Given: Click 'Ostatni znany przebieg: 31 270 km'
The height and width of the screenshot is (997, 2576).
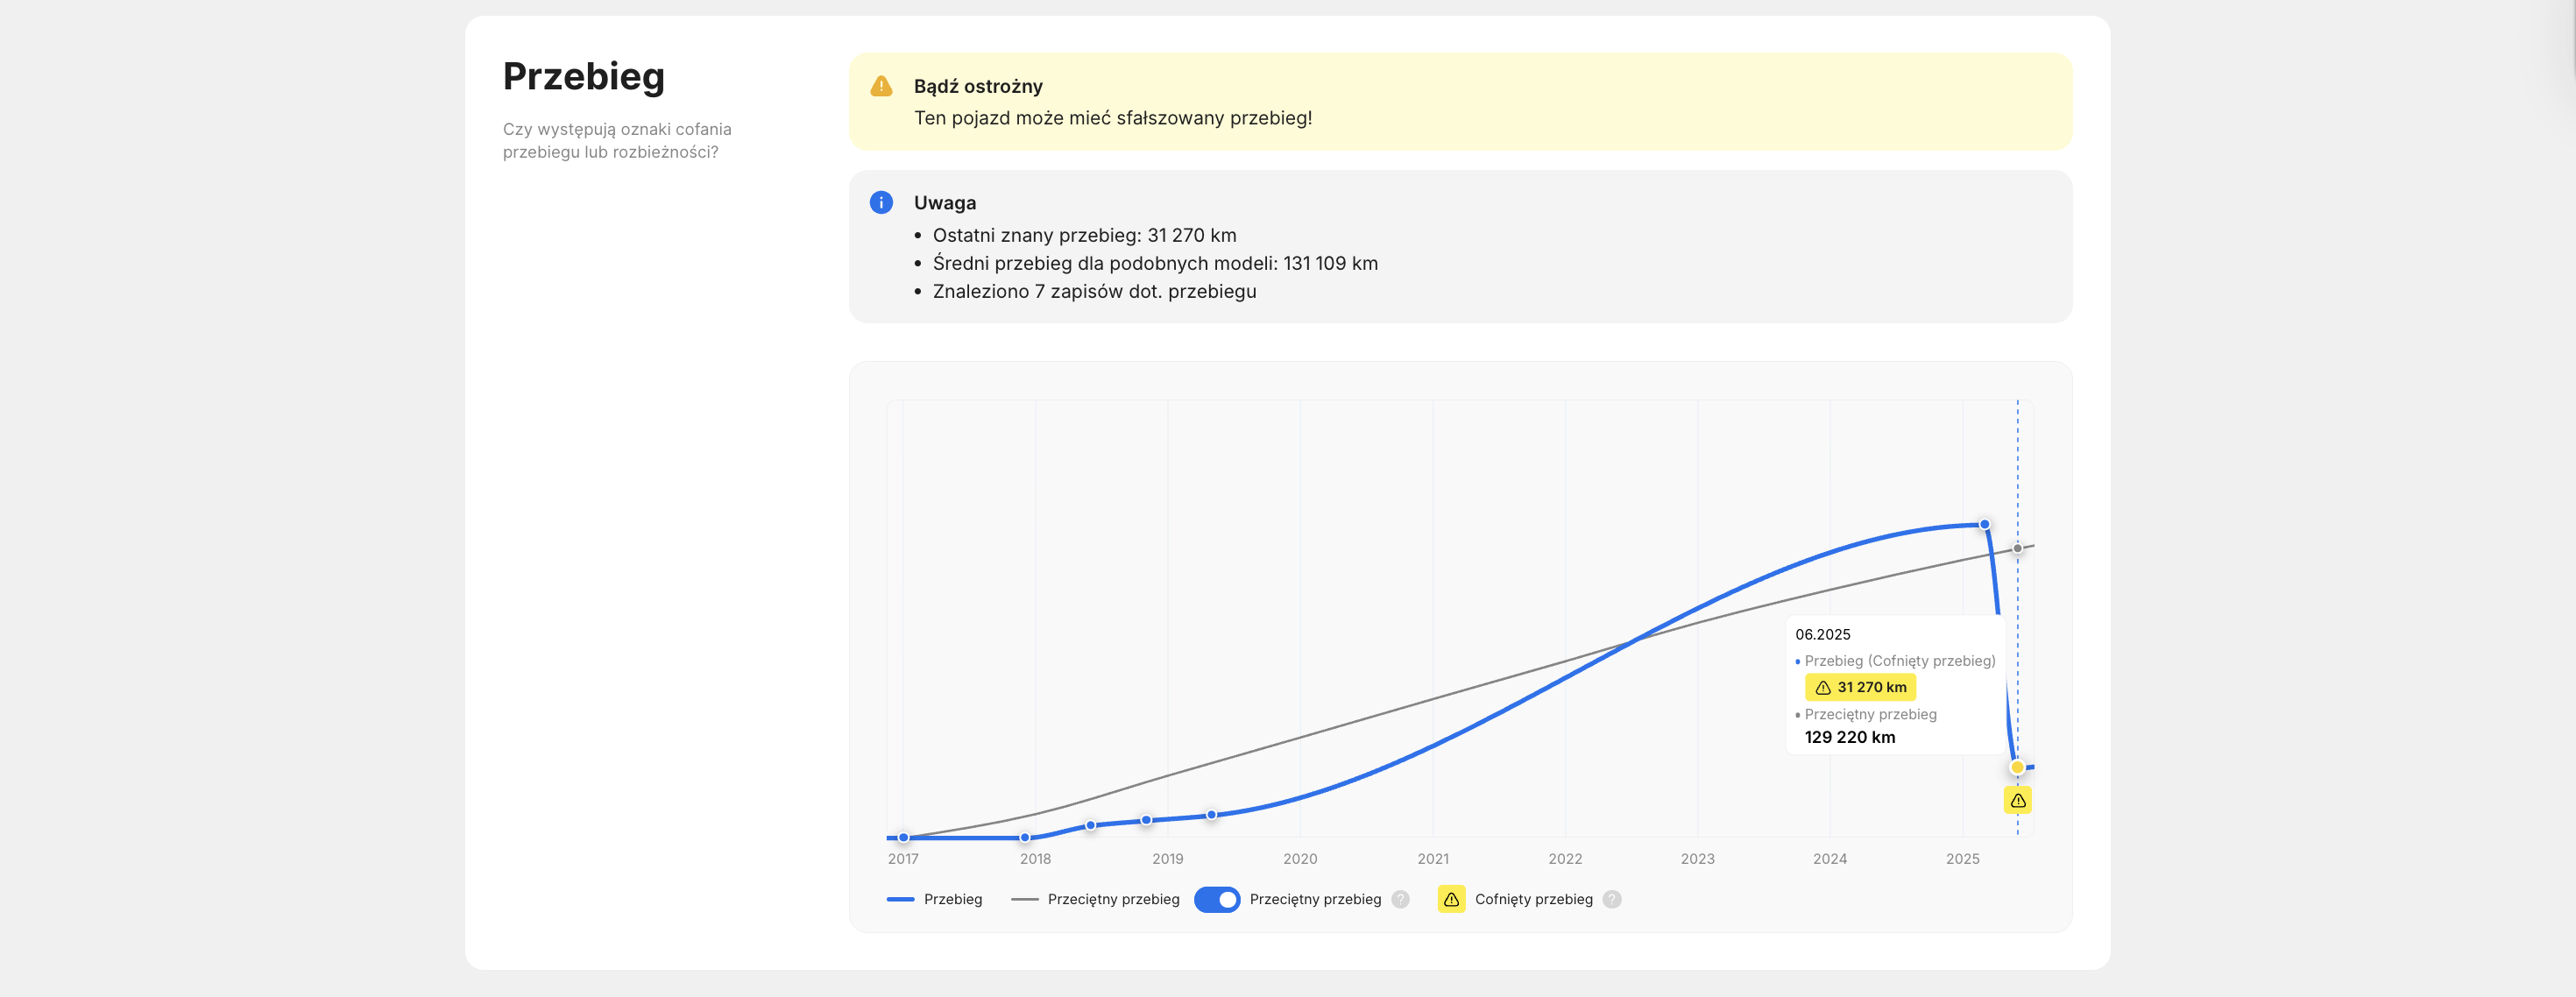Looking at the screenshot, I should [x=1084, y=236].
